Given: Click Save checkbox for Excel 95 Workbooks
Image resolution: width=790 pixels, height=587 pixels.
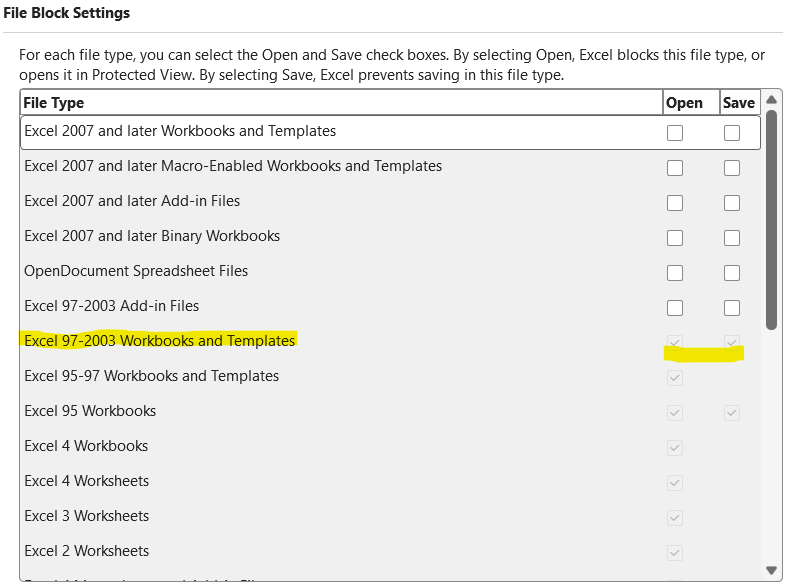Looking at the screenshot, I should pos(732,413).
